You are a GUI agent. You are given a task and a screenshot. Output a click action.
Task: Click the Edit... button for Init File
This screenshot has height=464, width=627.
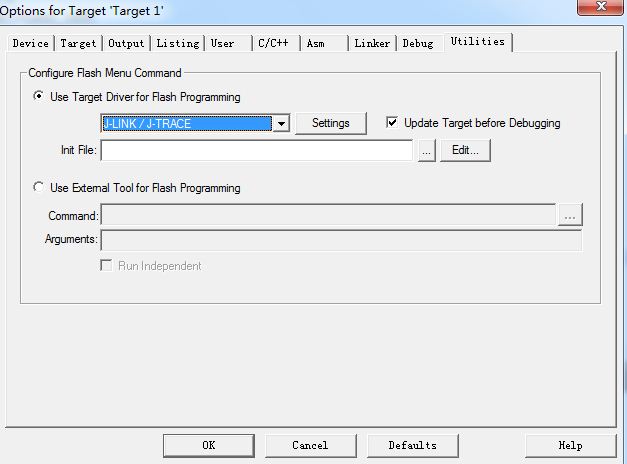pyautogui.click(x=465, y=150)
